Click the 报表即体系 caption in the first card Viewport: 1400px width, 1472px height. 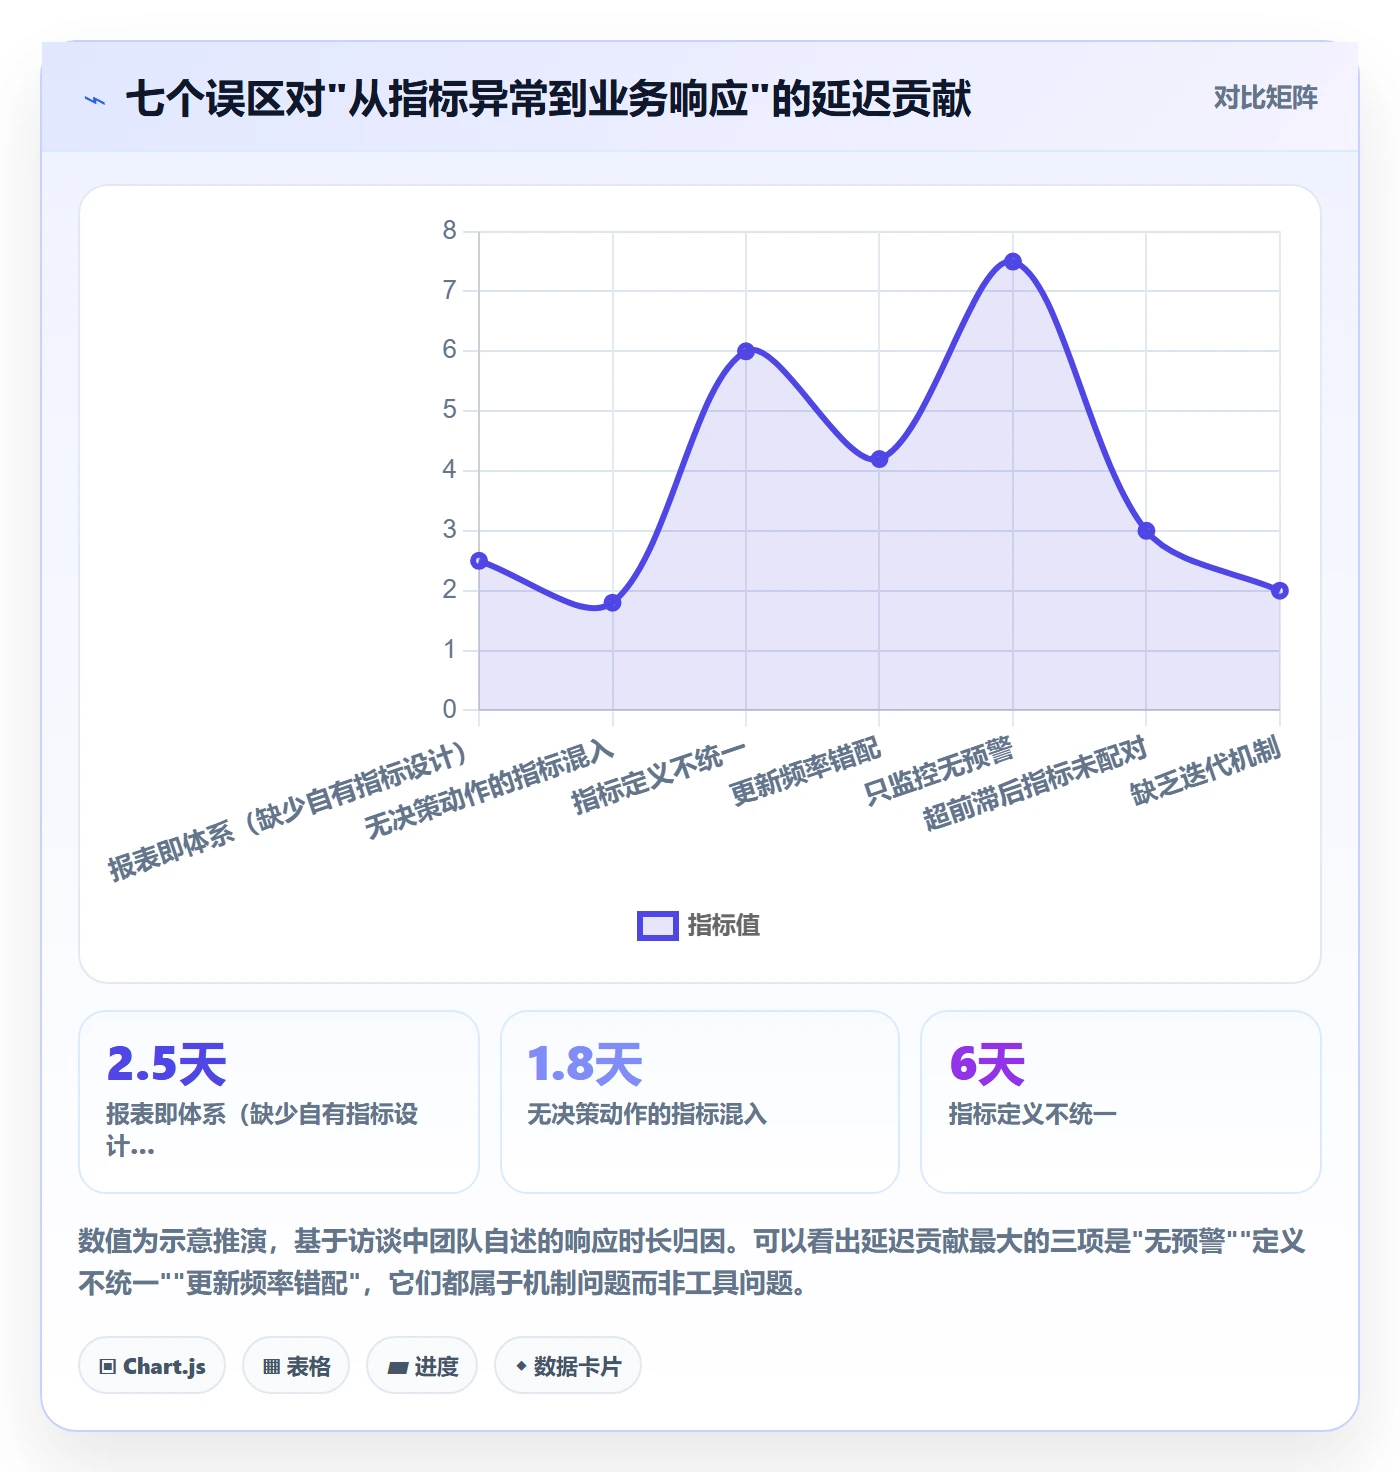coord(262,1130)
